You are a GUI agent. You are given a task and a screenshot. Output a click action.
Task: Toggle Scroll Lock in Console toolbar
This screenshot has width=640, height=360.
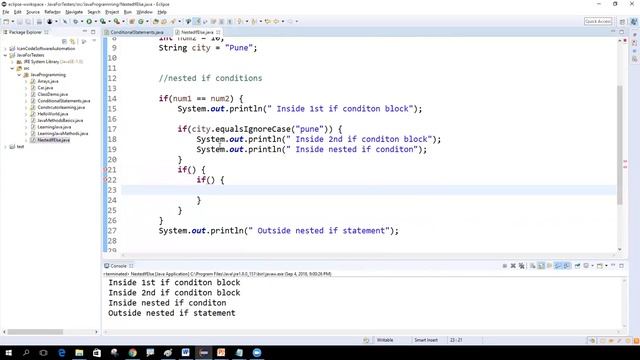click(x=541, y=266)
